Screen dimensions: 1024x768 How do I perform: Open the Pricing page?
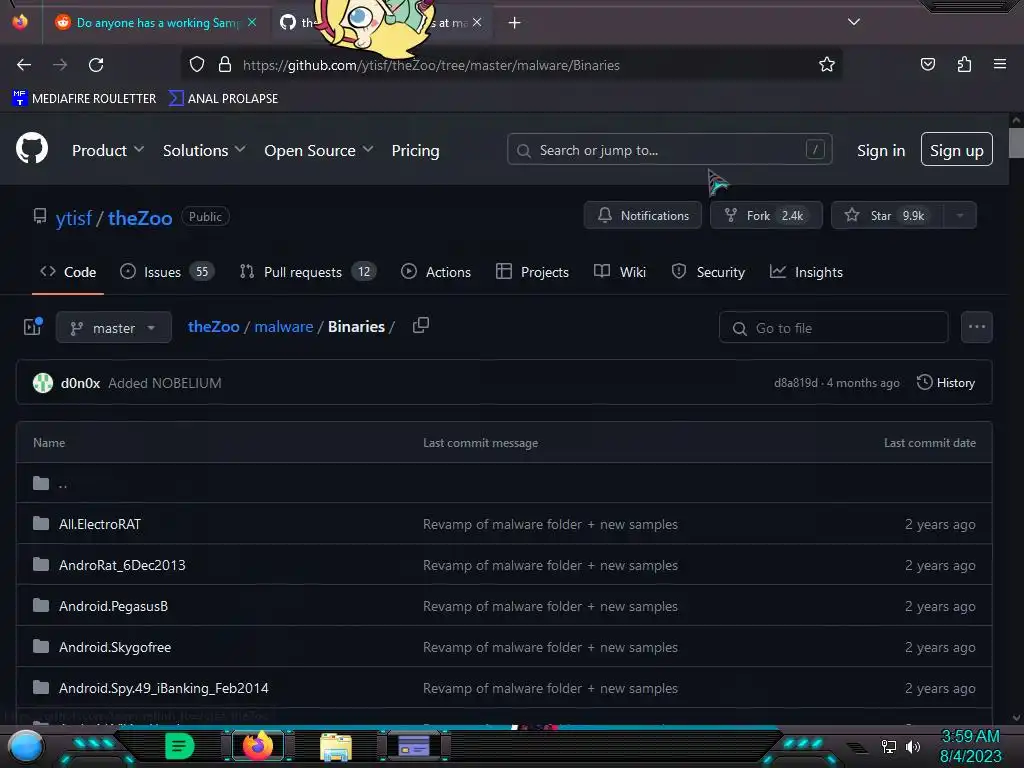(x=415, y=151)
